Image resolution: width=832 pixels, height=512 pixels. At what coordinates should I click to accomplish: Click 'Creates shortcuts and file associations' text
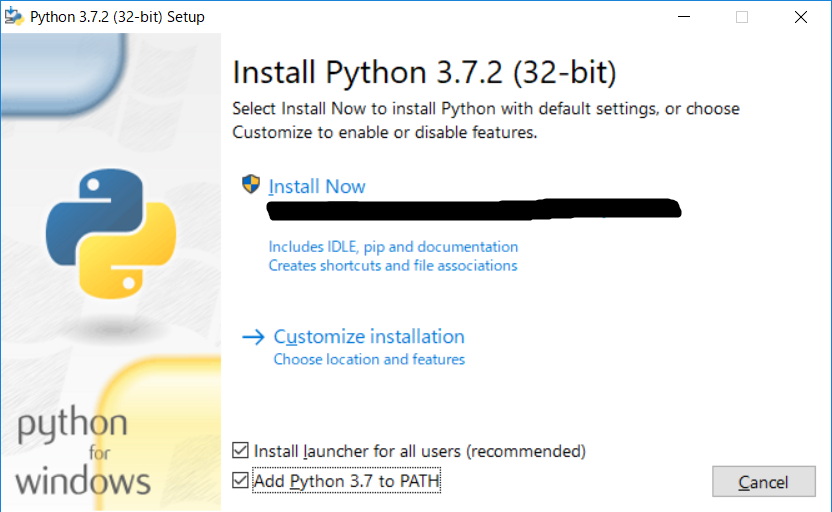(x=393, y=265)
